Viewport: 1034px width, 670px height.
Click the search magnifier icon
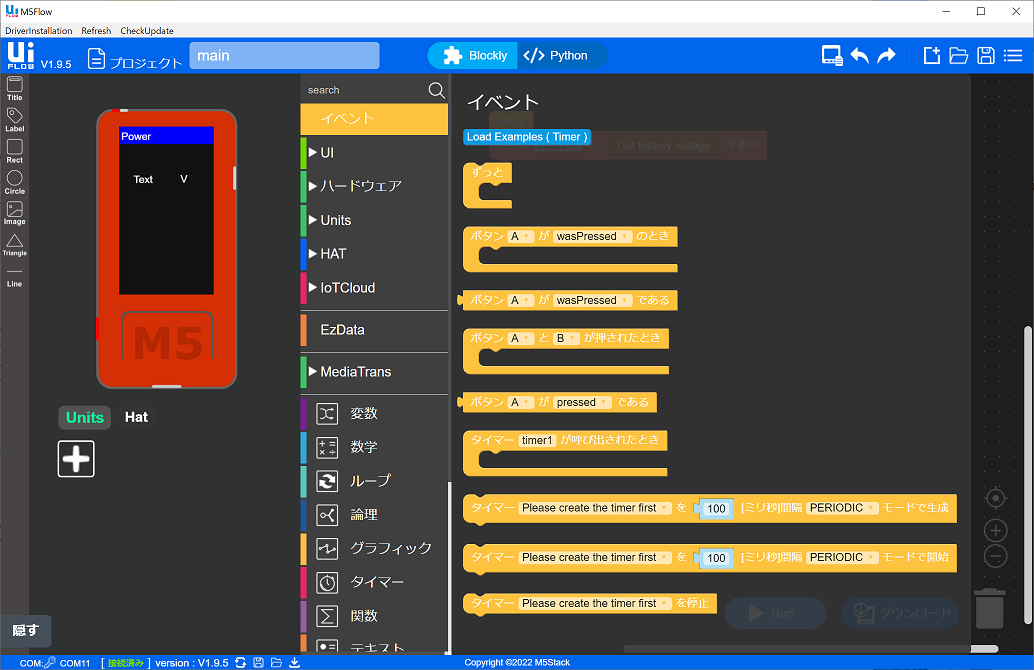click(x=437, y=90)
